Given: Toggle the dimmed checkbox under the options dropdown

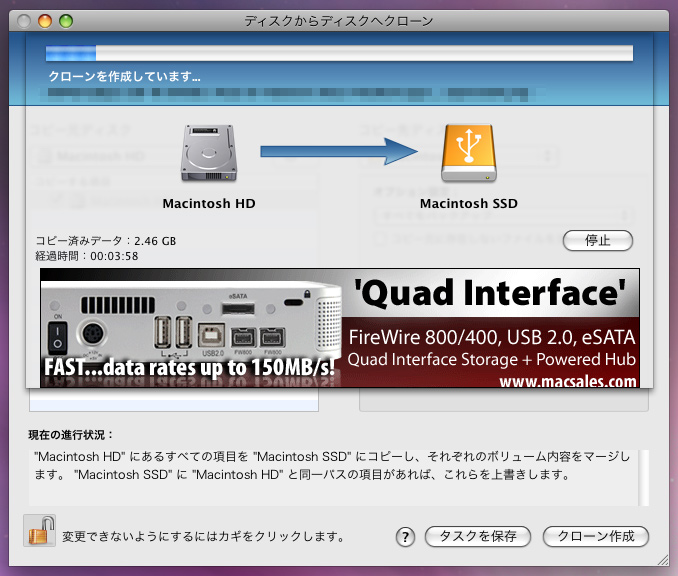Looking at the screenshot, I should point(381,238).
